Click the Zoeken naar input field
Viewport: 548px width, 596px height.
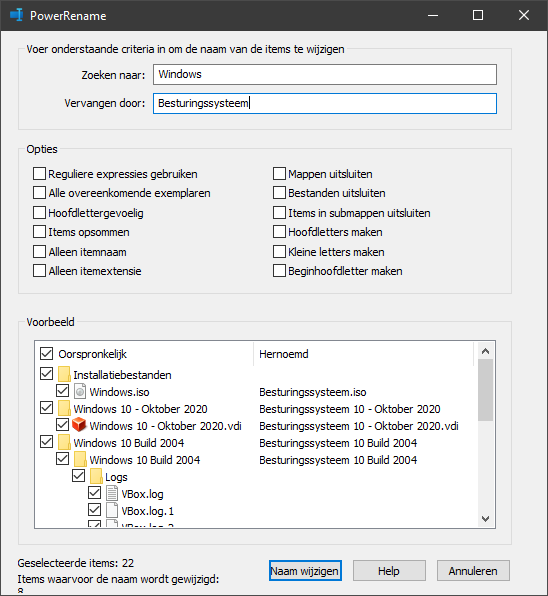click(x=325, y=74)
